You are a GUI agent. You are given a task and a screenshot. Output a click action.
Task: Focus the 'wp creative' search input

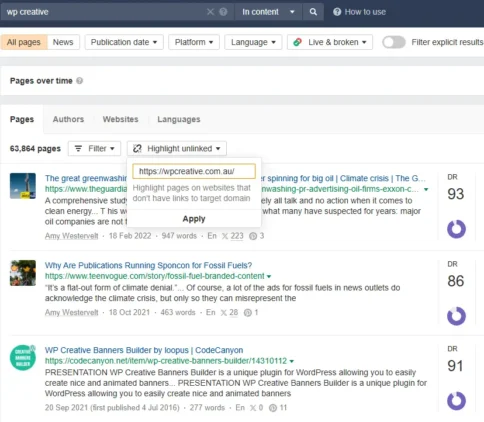103,12
